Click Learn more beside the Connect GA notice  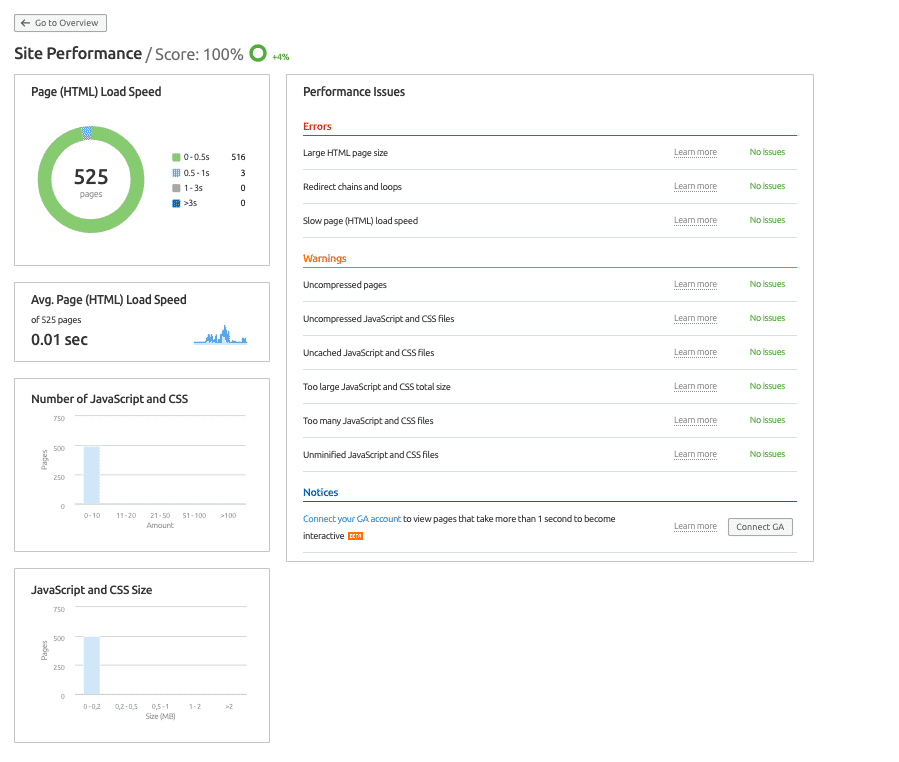click(x=695, y=527)
